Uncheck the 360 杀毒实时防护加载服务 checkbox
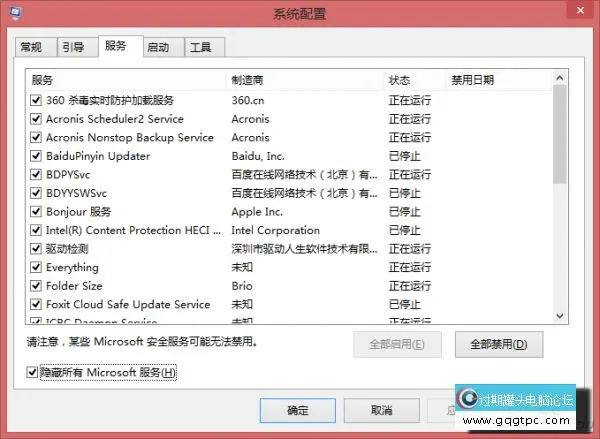The width and height of the screenshot is (600, 439). 36,100
